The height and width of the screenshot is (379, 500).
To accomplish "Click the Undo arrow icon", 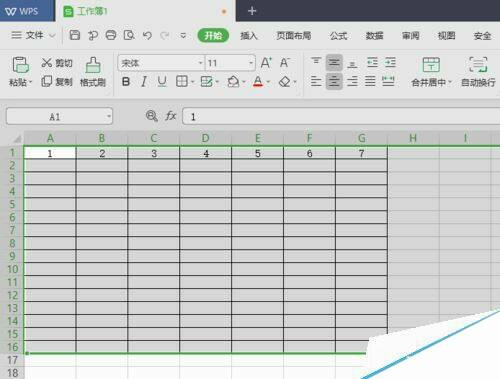I will pyautogui.click(x=147, y=35).
